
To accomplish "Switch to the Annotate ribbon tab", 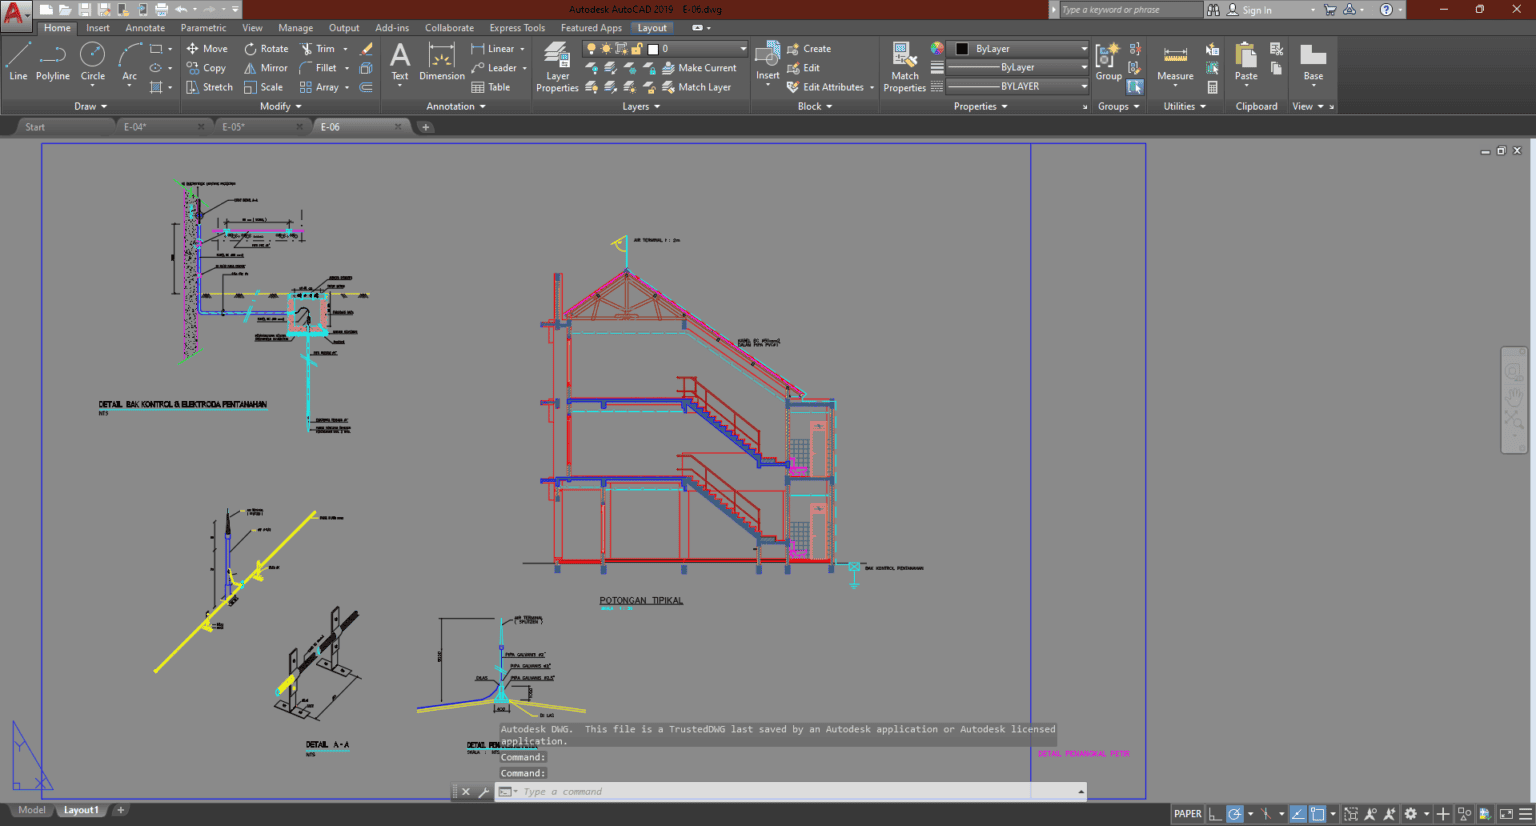I will click(x=144, y=27).
